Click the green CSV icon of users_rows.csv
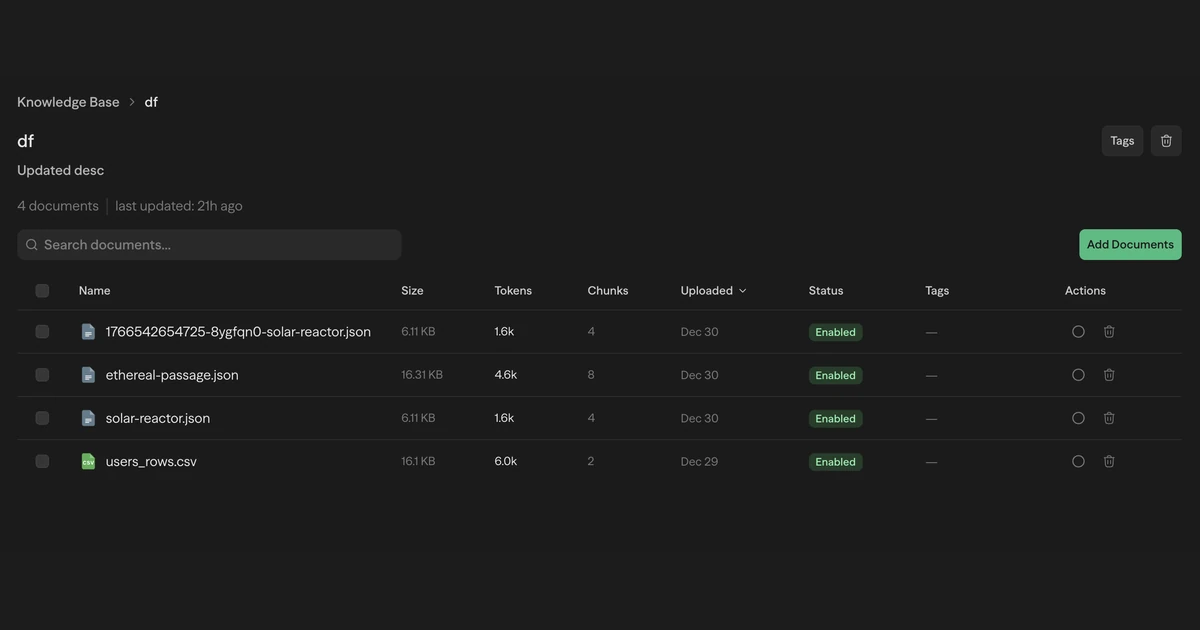1200x630 pixels. (88, 461)
